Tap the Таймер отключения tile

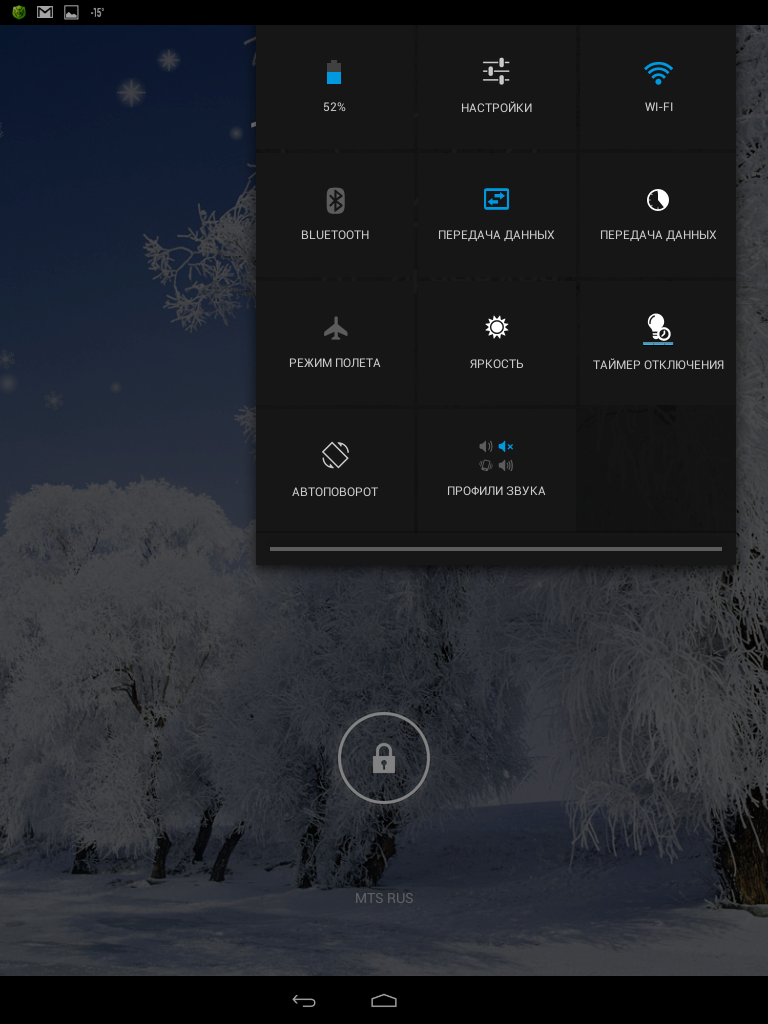tap(658, 343)
